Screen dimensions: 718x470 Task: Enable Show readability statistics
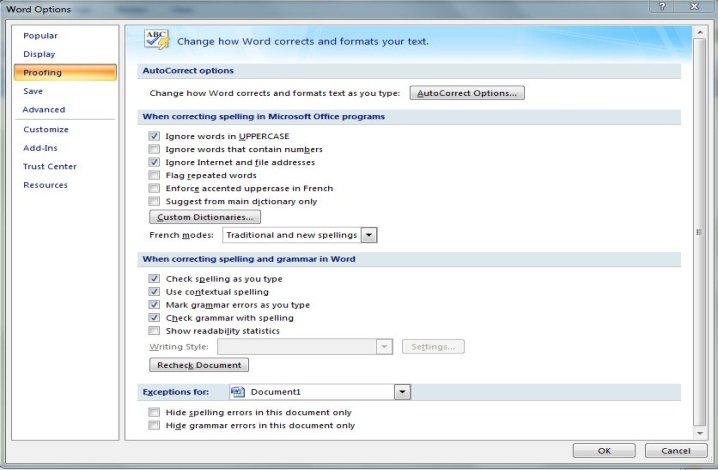(x=154, y=331)
